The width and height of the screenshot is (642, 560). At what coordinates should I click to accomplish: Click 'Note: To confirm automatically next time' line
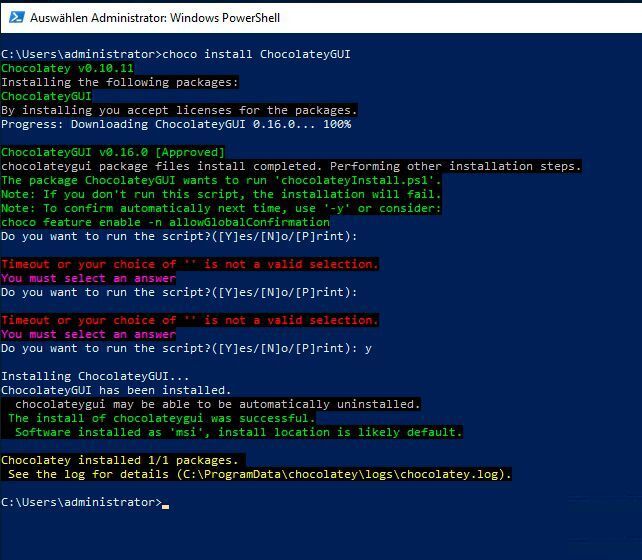point(221,208)
